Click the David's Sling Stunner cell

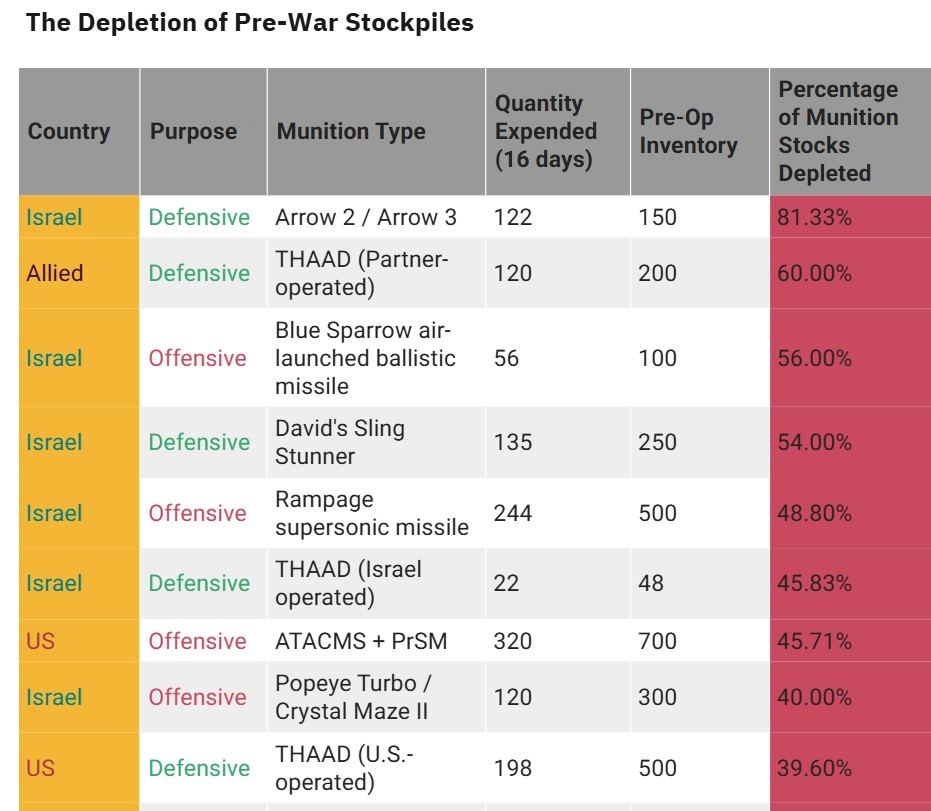(x=340, y=442)
